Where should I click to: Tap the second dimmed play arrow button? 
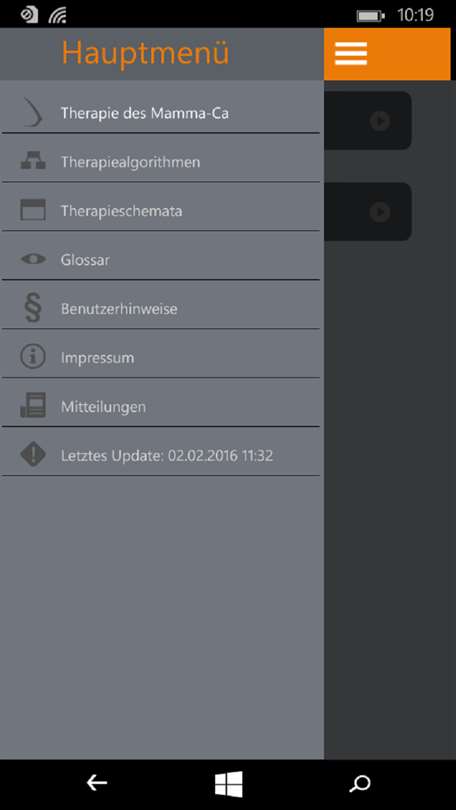point(380,212)
